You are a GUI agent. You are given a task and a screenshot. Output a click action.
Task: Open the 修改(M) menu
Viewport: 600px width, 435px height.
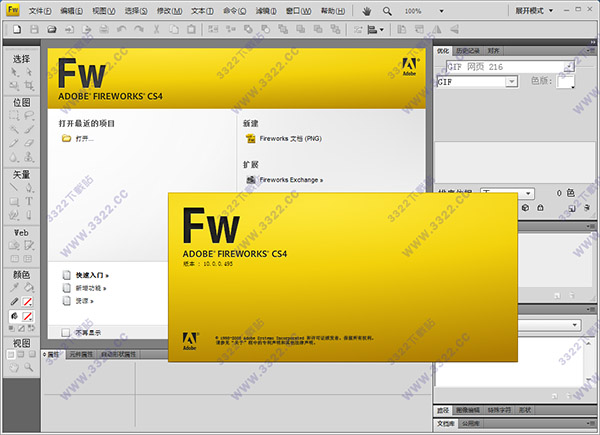tap(170, 11)
